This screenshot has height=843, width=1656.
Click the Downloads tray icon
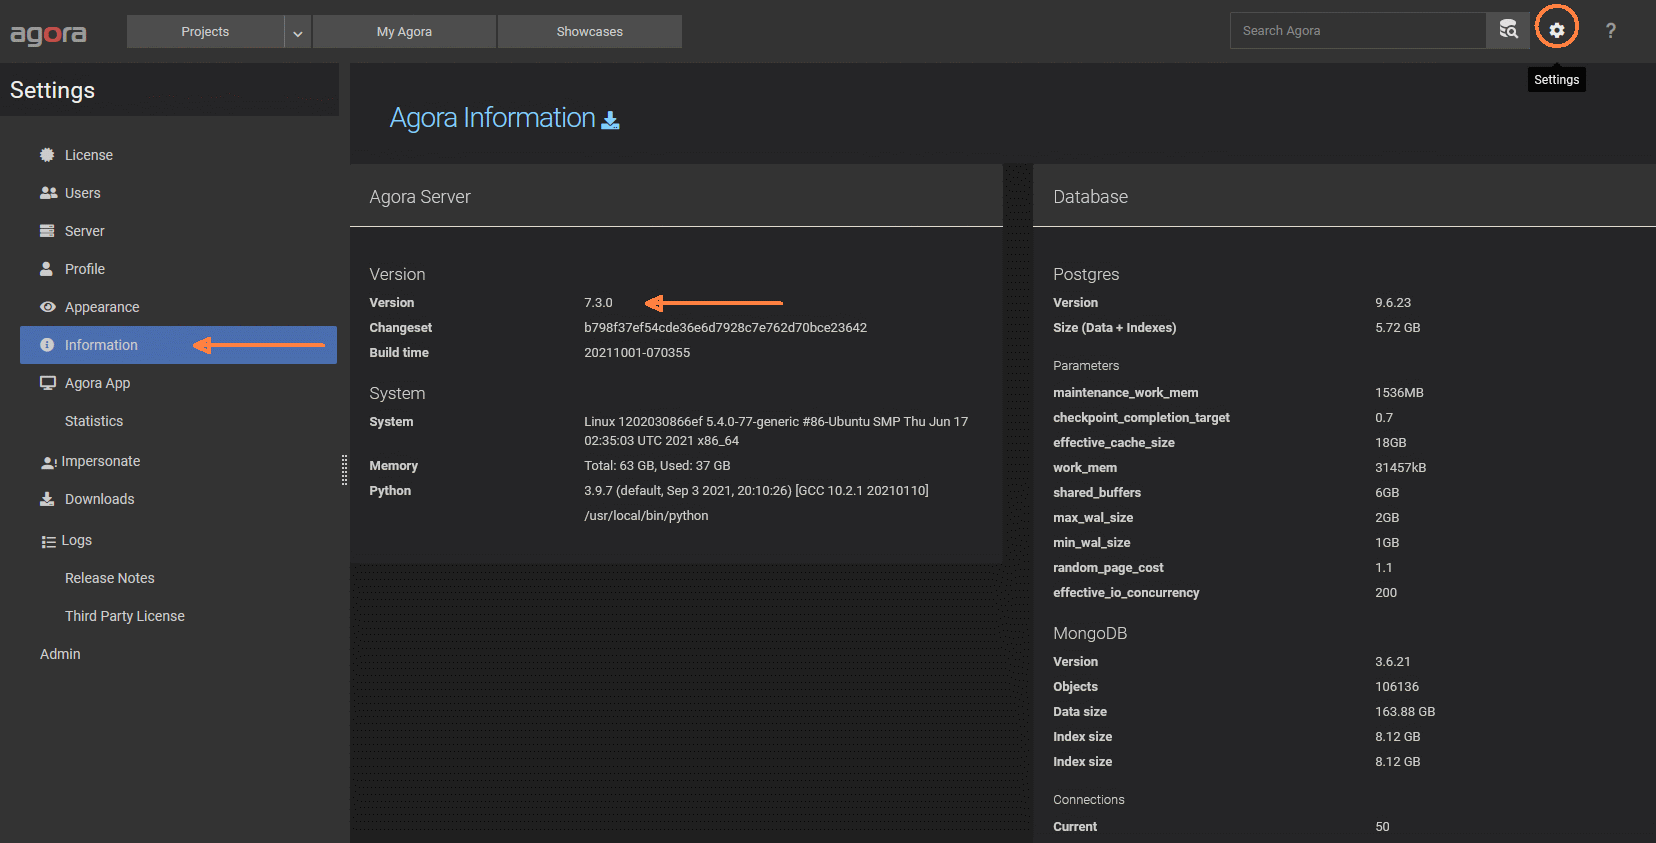(47, 499)
